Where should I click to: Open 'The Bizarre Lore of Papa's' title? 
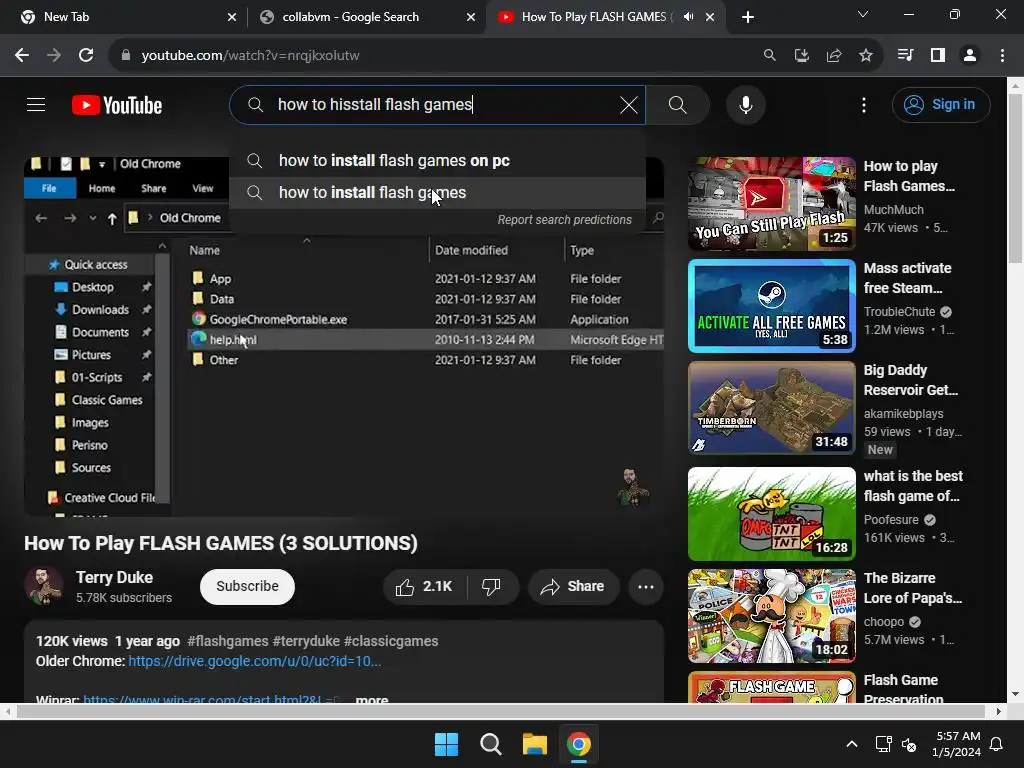pos(912,588)
